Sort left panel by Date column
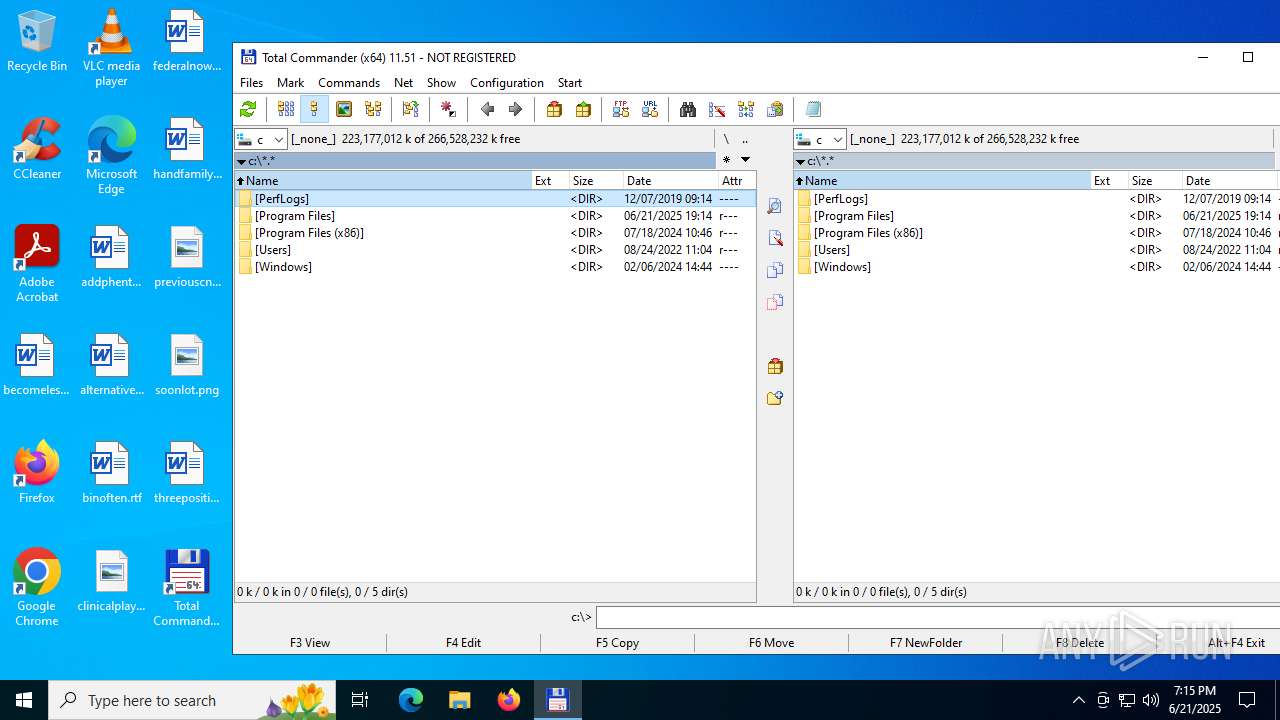The image size is (1280, 720). (670, 181)
